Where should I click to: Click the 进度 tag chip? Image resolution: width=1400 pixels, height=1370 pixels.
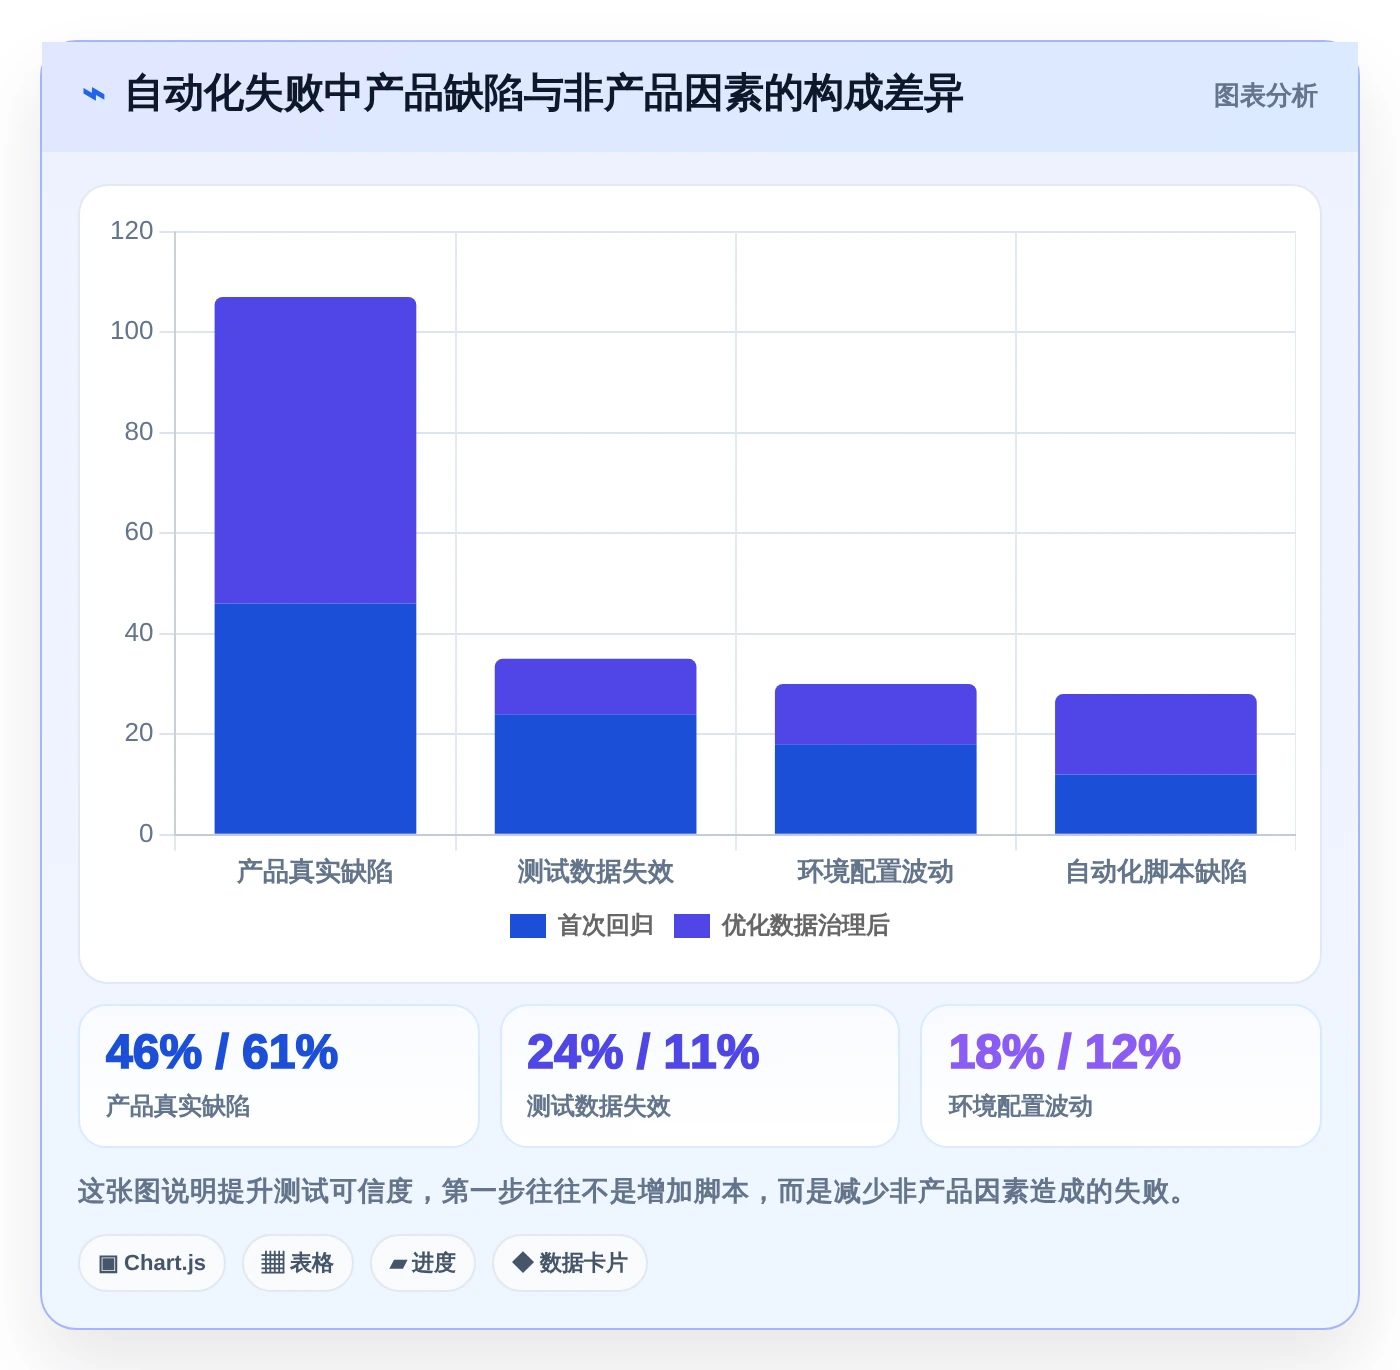click(x=423, y=1263)
